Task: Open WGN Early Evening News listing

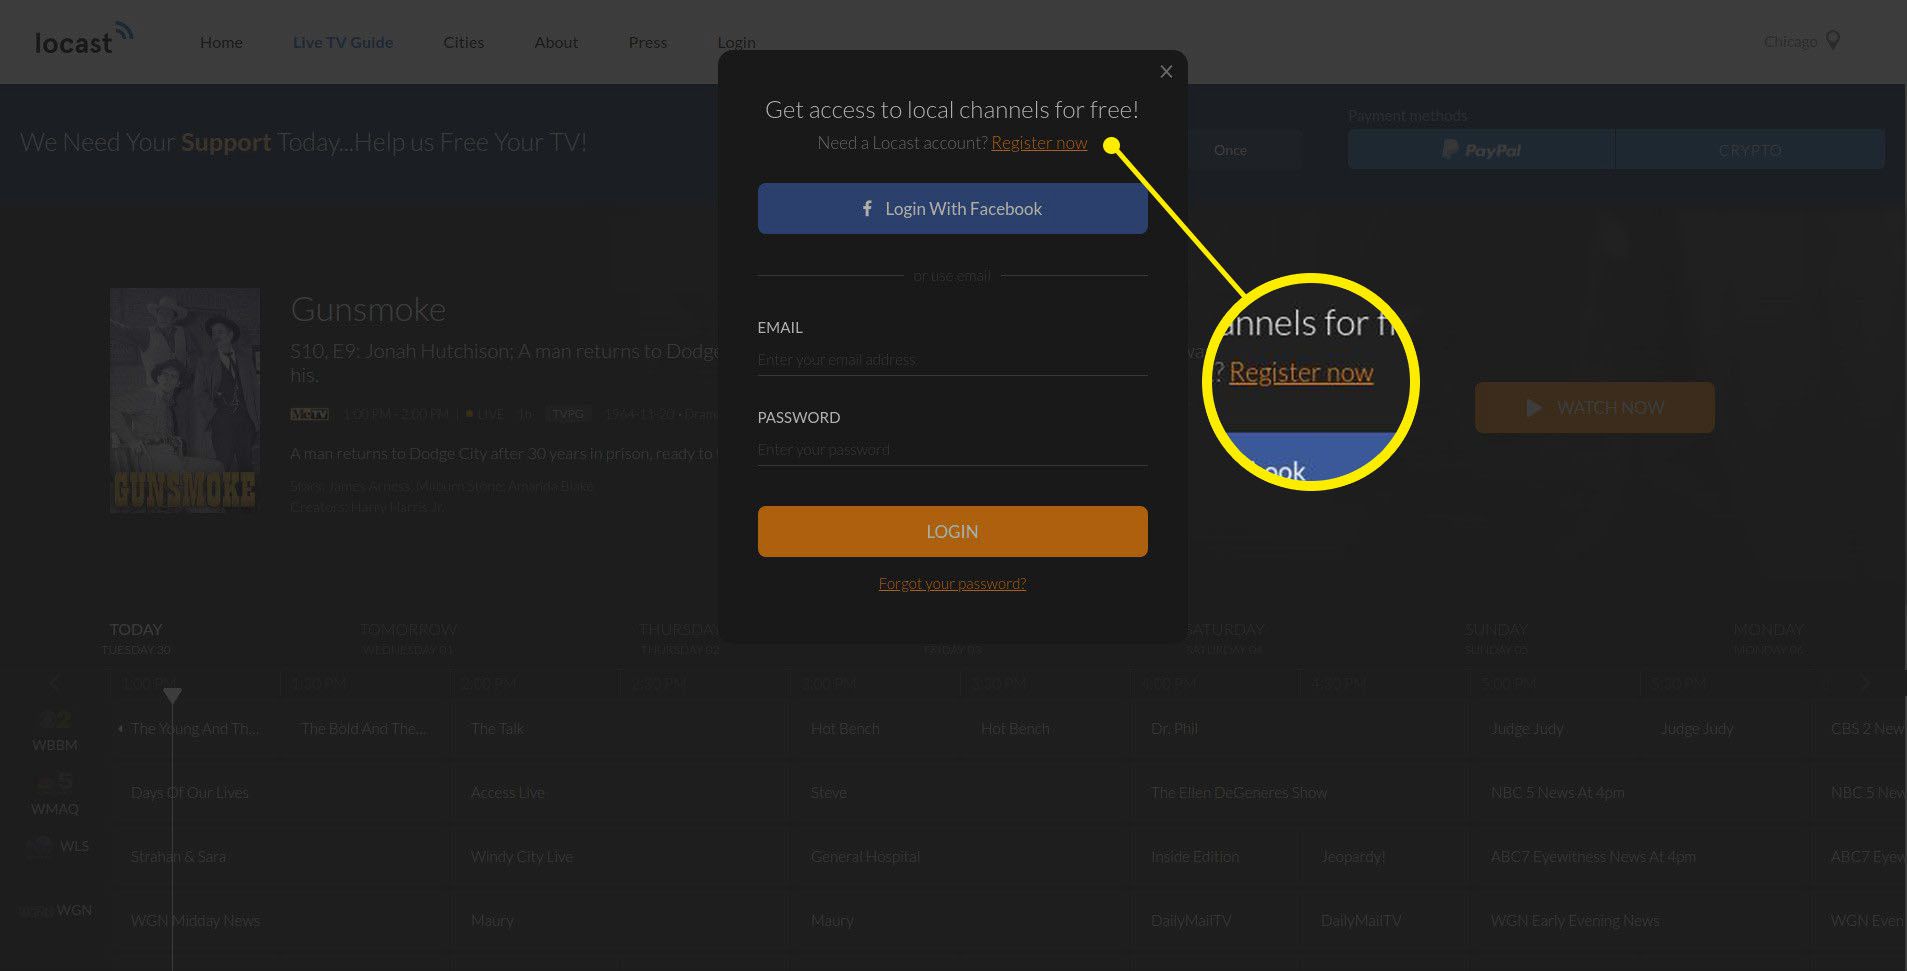Action: pos(1575,921)
